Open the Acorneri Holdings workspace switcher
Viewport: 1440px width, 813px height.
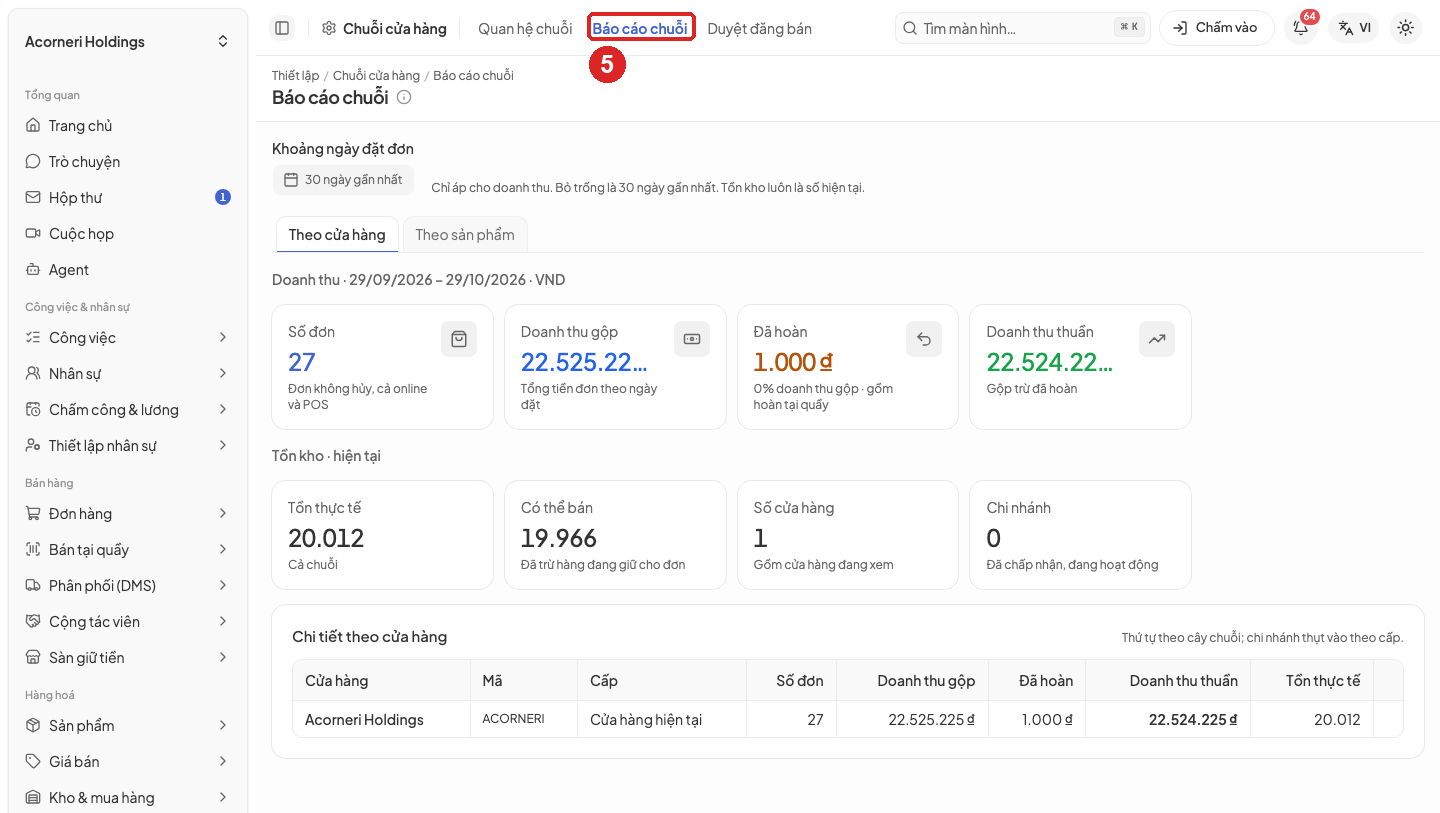(128, 42)
